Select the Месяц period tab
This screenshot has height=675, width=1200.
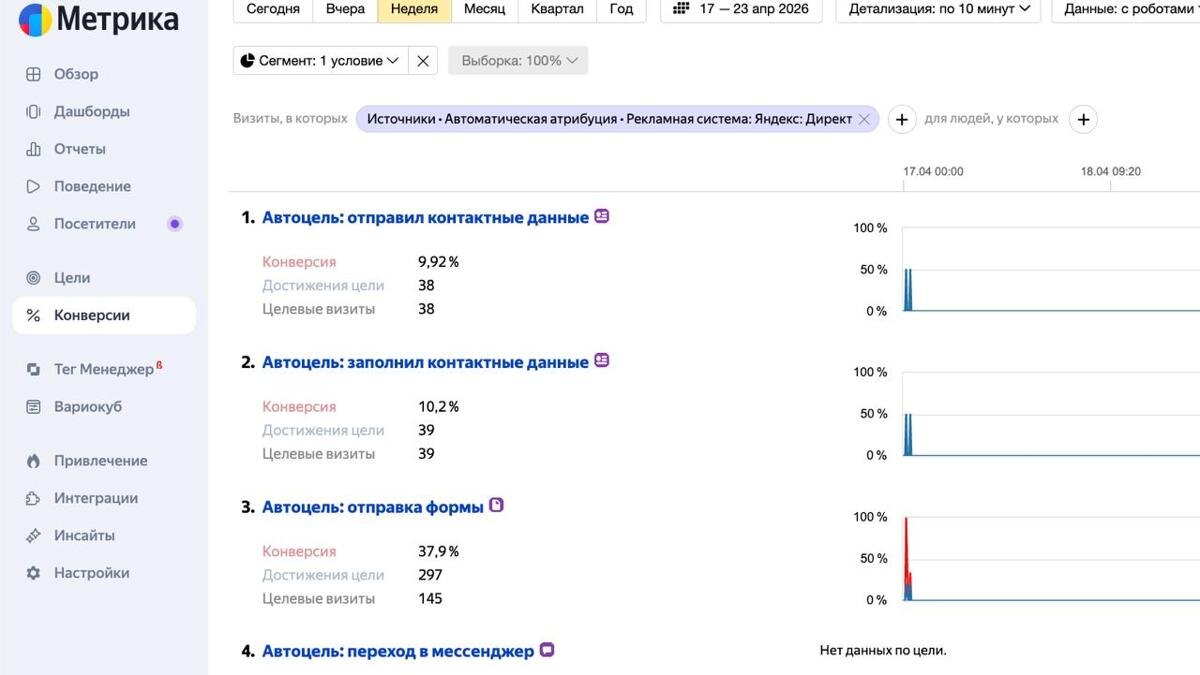tap(484, 9)
